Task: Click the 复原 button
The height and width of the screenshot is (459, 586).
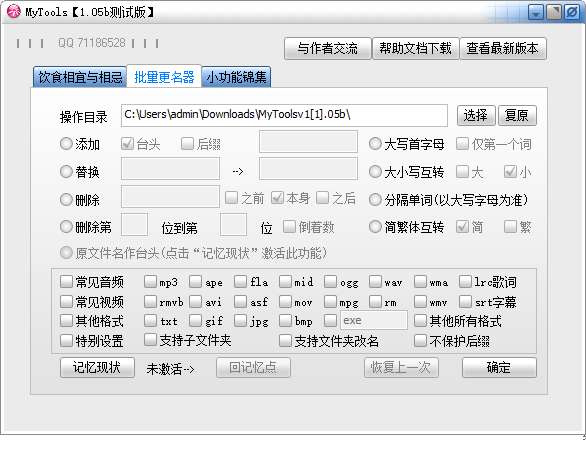Action: [517, 115]
